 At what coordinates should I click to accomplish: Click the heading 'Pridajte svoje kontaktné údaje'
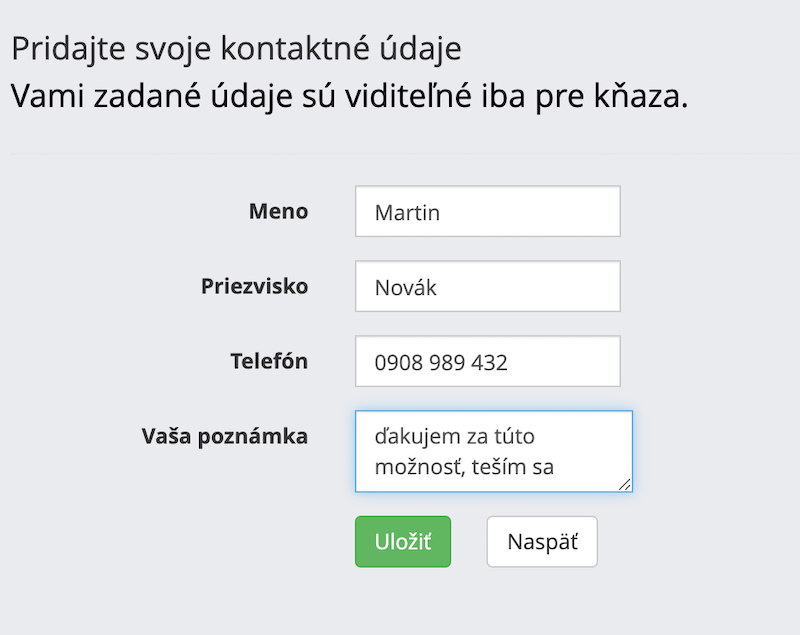(x=235, y=48)
